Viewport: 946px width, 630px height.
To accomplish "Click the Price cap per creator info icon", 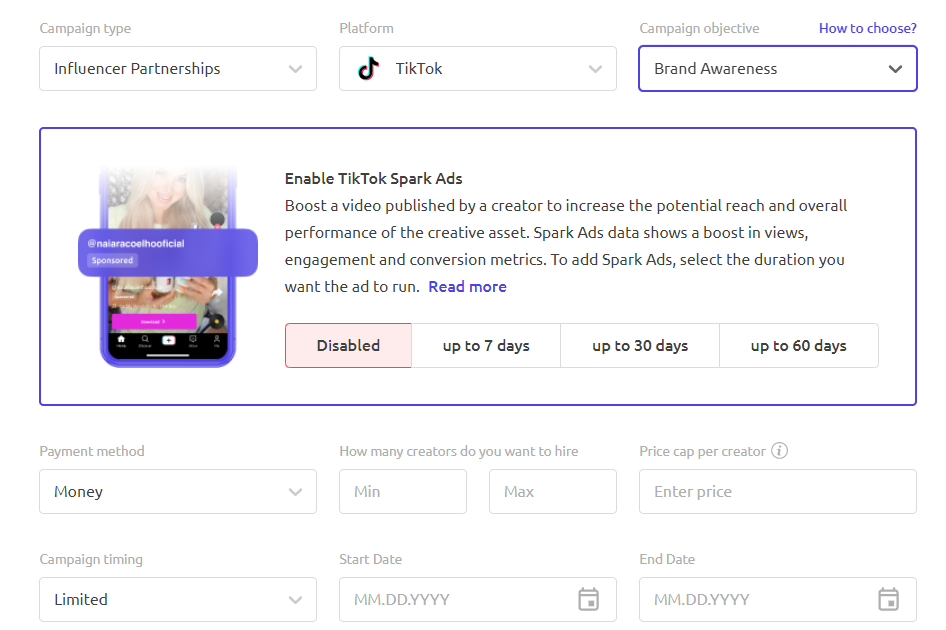I will [779, 451].
